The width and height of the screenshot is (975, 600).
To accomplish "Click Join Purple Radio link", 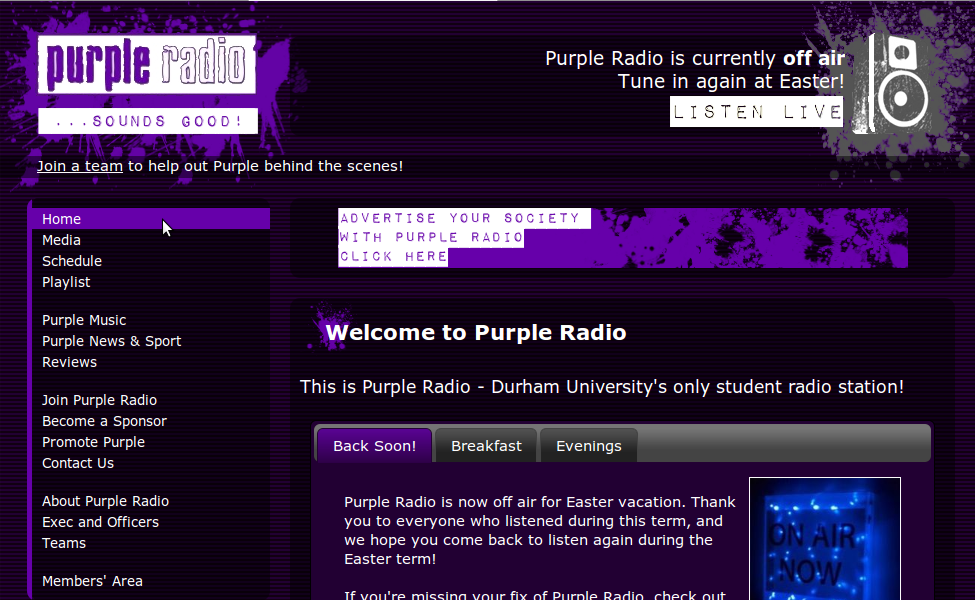I will [x=99, y=400].
